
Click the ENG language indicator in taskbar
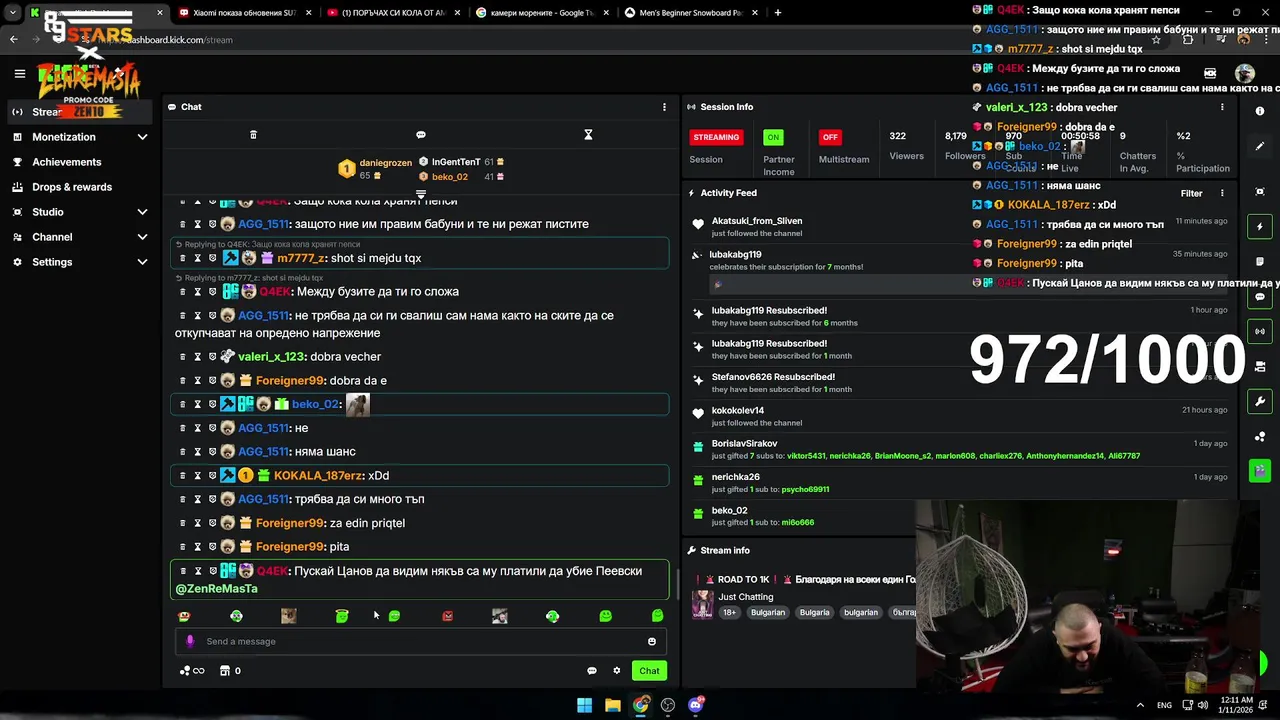1164,705
